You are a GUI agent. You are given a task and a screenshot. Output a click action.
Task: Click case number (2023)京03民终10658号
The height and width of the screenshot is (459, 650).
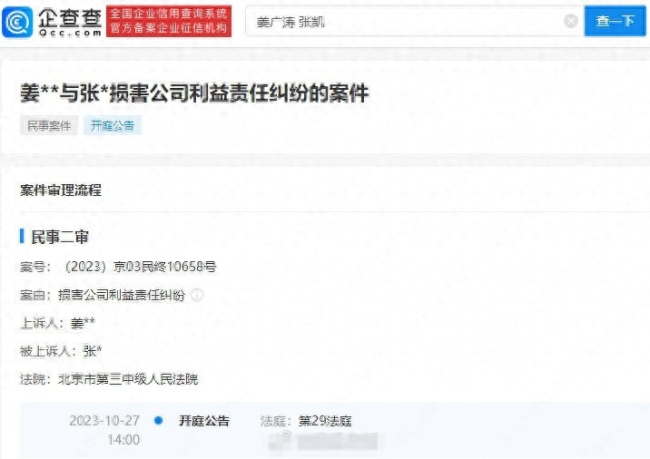pyautogui.click(x=140, y=267)
